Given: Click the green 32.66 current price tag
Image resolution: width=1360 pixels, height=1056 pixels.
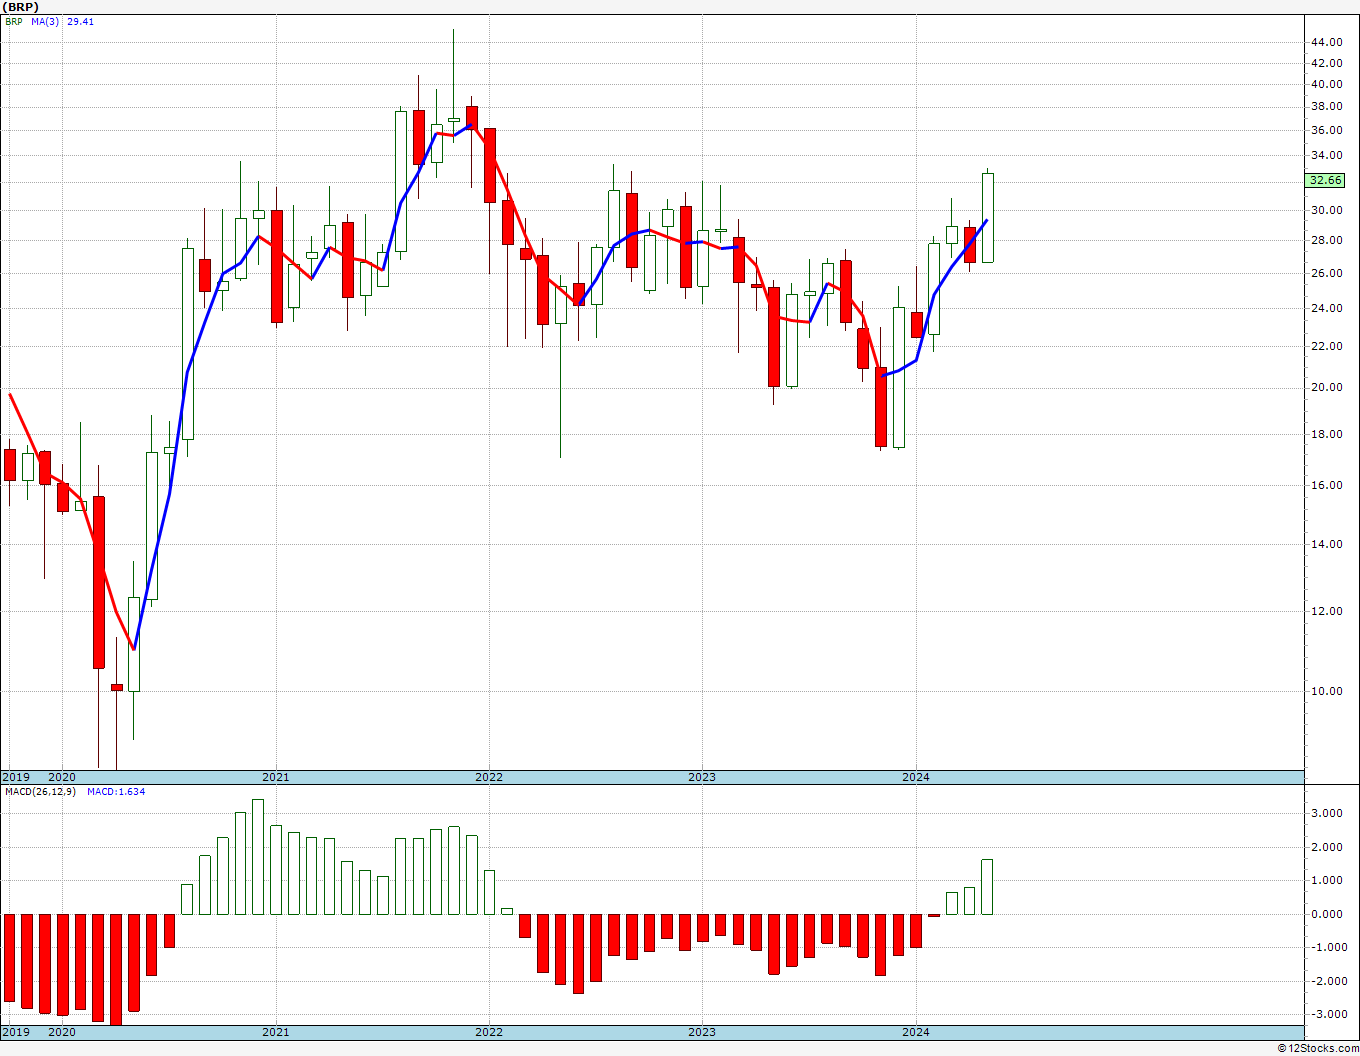Looking at the screenshot, I should click(x=1326, y=180).
